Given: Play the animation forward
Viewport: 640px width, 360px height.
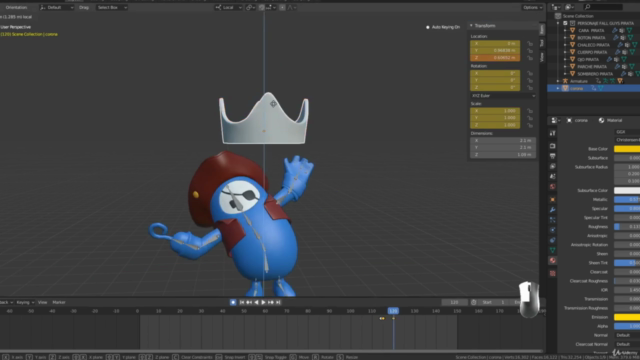Looking at the screenshot, I should [263, 302].
